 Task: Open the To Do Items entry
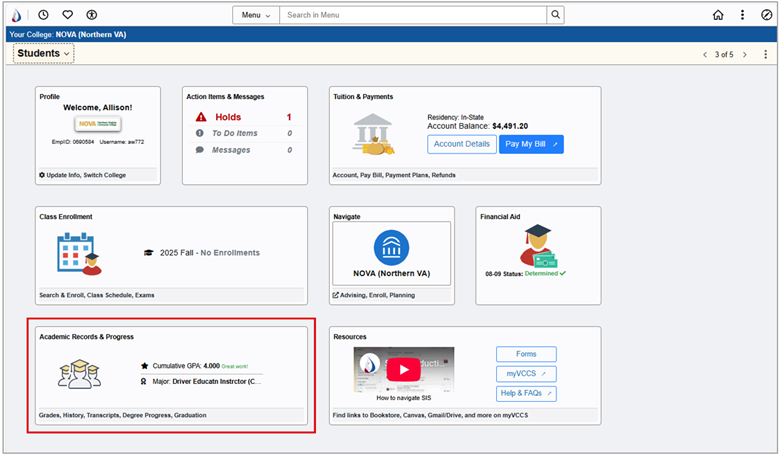234,133
